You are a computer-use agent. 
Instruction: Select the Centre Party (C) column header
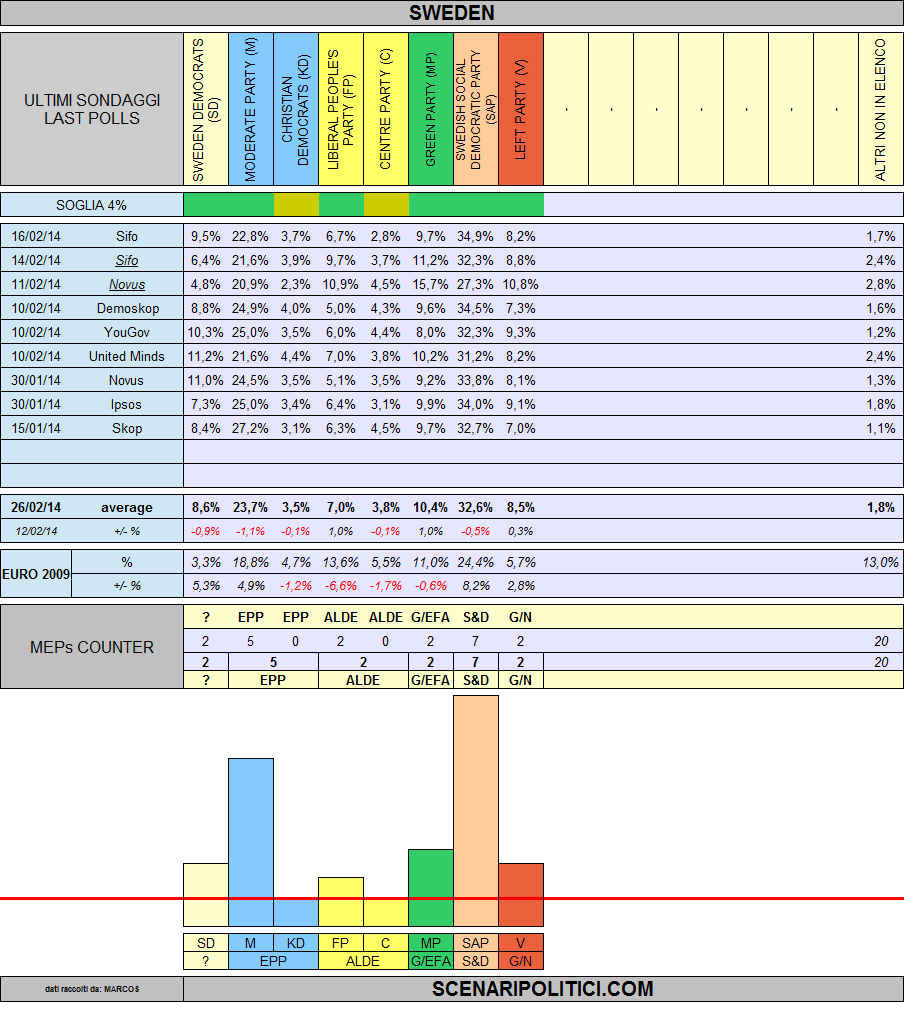[385, 109]
